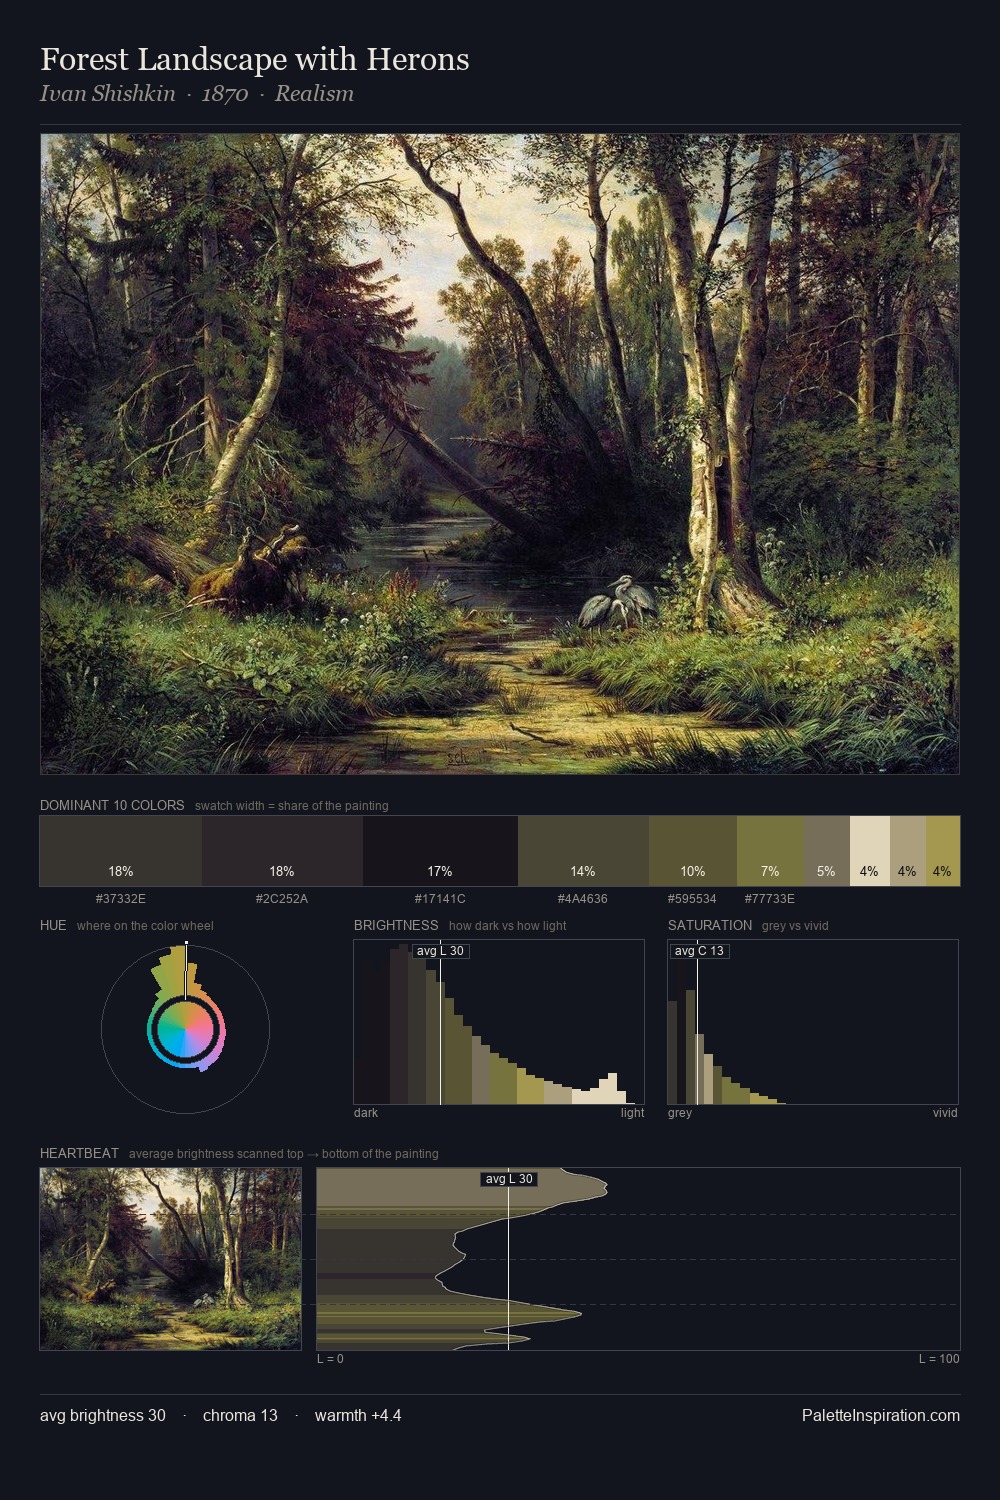The image size is (1000, 1500).
Task: Click the 'grey' axis label under Saturation
Action: point(680,1113)
